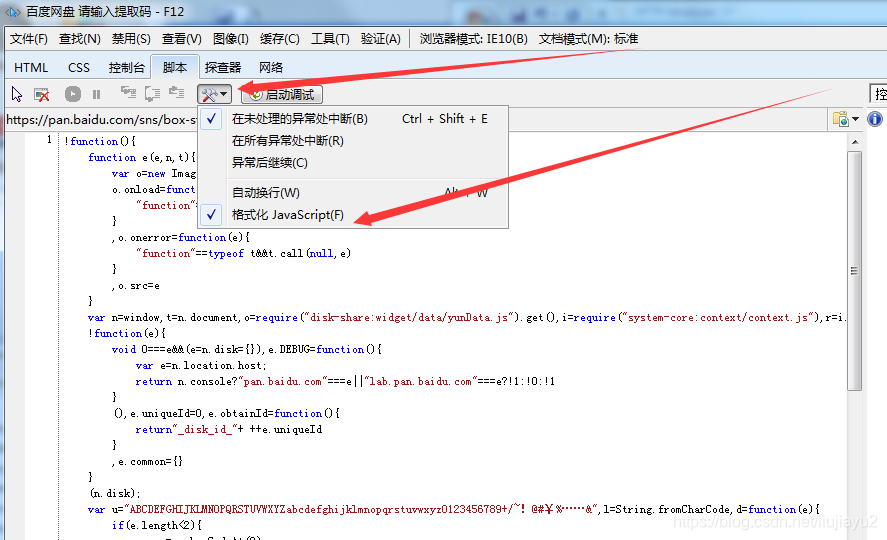The width and height of the screenshot is (887, 540).
Task: Toggle 格式化 JavaScript(F) checked option
Action: coord(353,215)
